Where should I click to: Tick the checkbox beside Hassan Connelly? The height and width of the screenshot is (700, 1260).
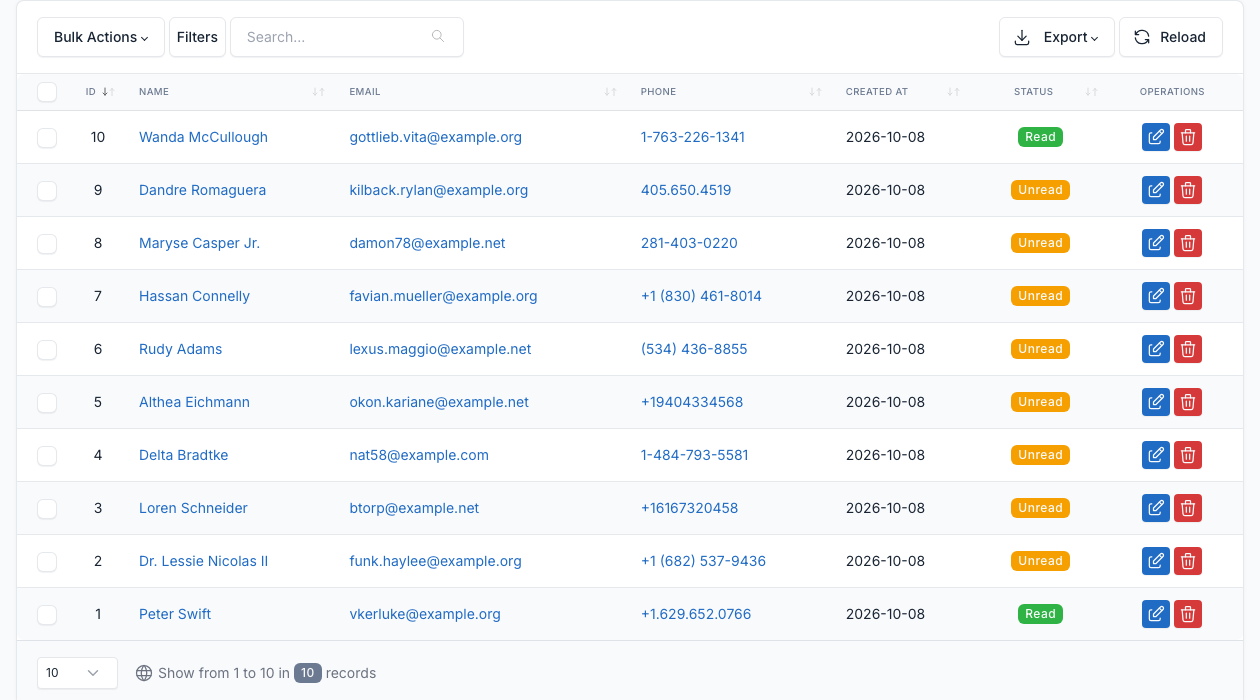(47, 297)
